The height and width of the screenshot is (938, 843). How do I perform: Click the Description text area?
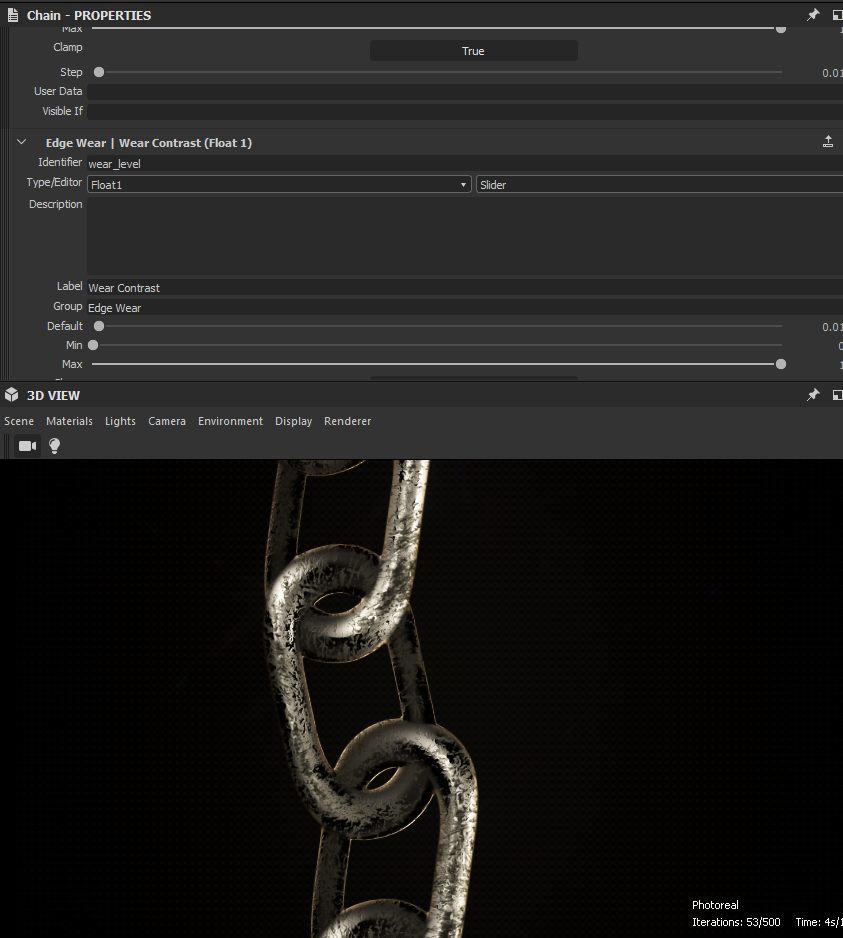coord(465,236)
